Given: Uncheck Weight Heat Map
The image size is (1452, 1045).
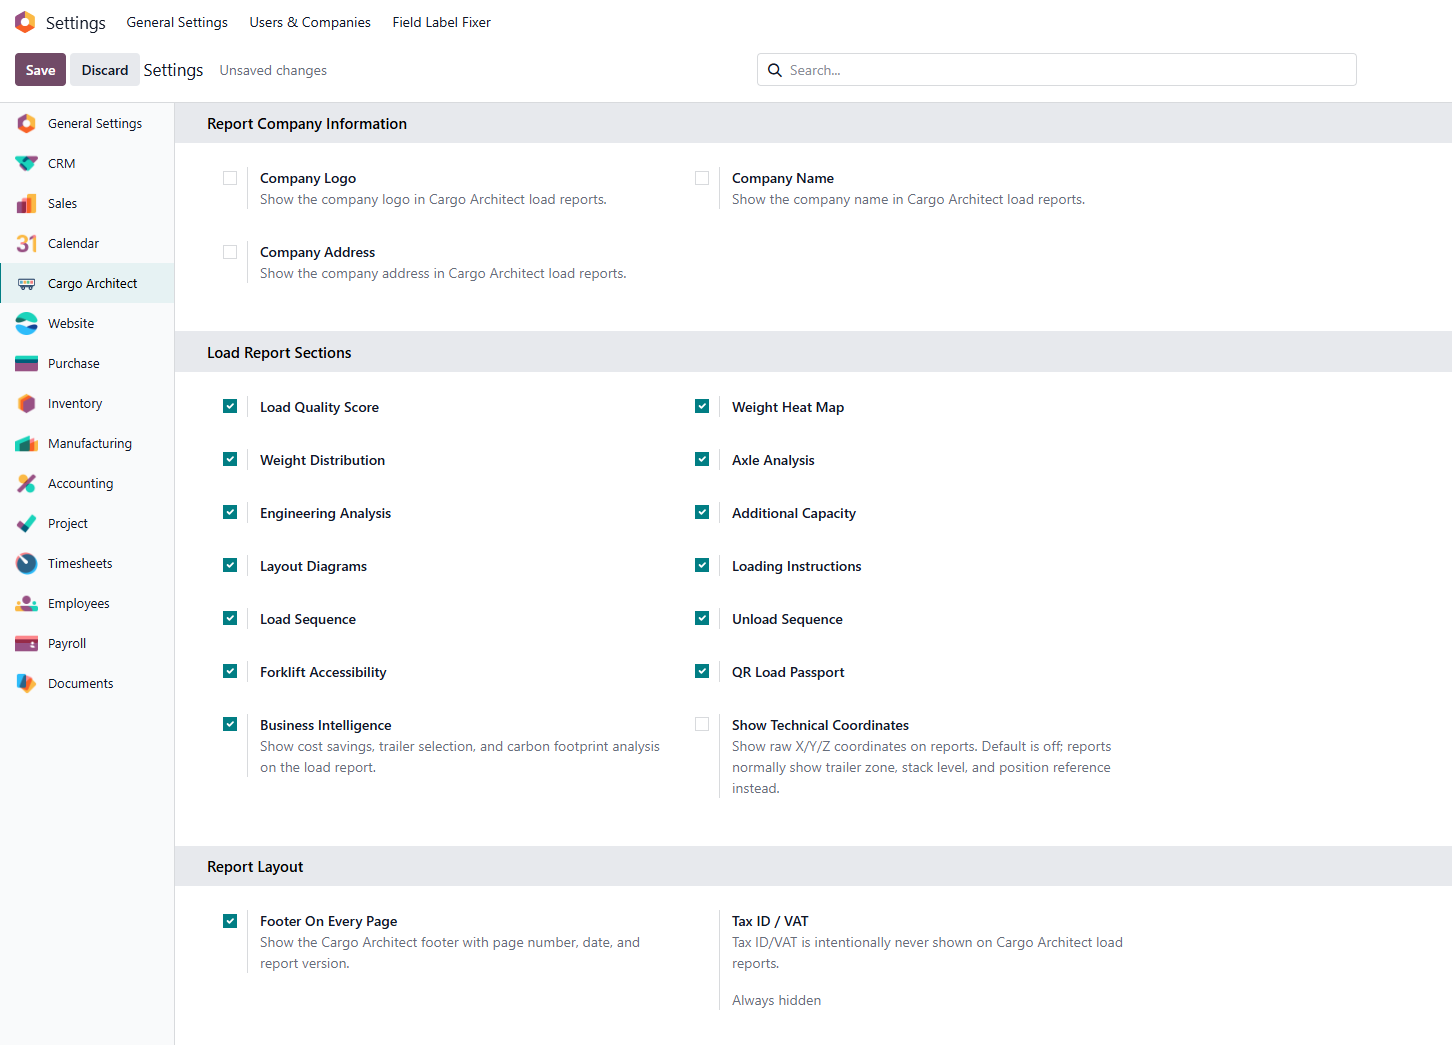Looking at the screenshot, I should pos(702,406).
